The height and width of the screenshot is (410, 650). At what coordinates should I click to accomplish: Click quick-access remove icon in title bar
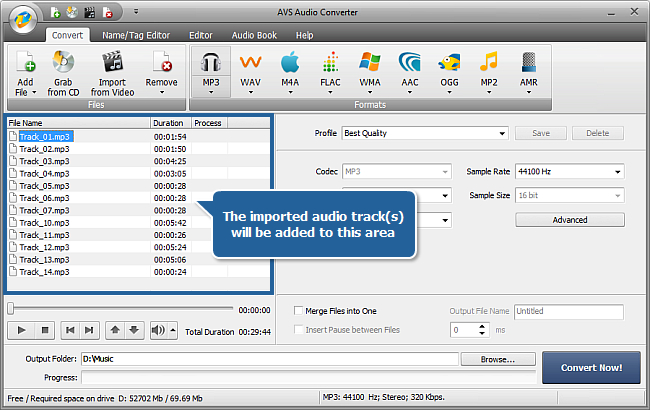(107, 12)
